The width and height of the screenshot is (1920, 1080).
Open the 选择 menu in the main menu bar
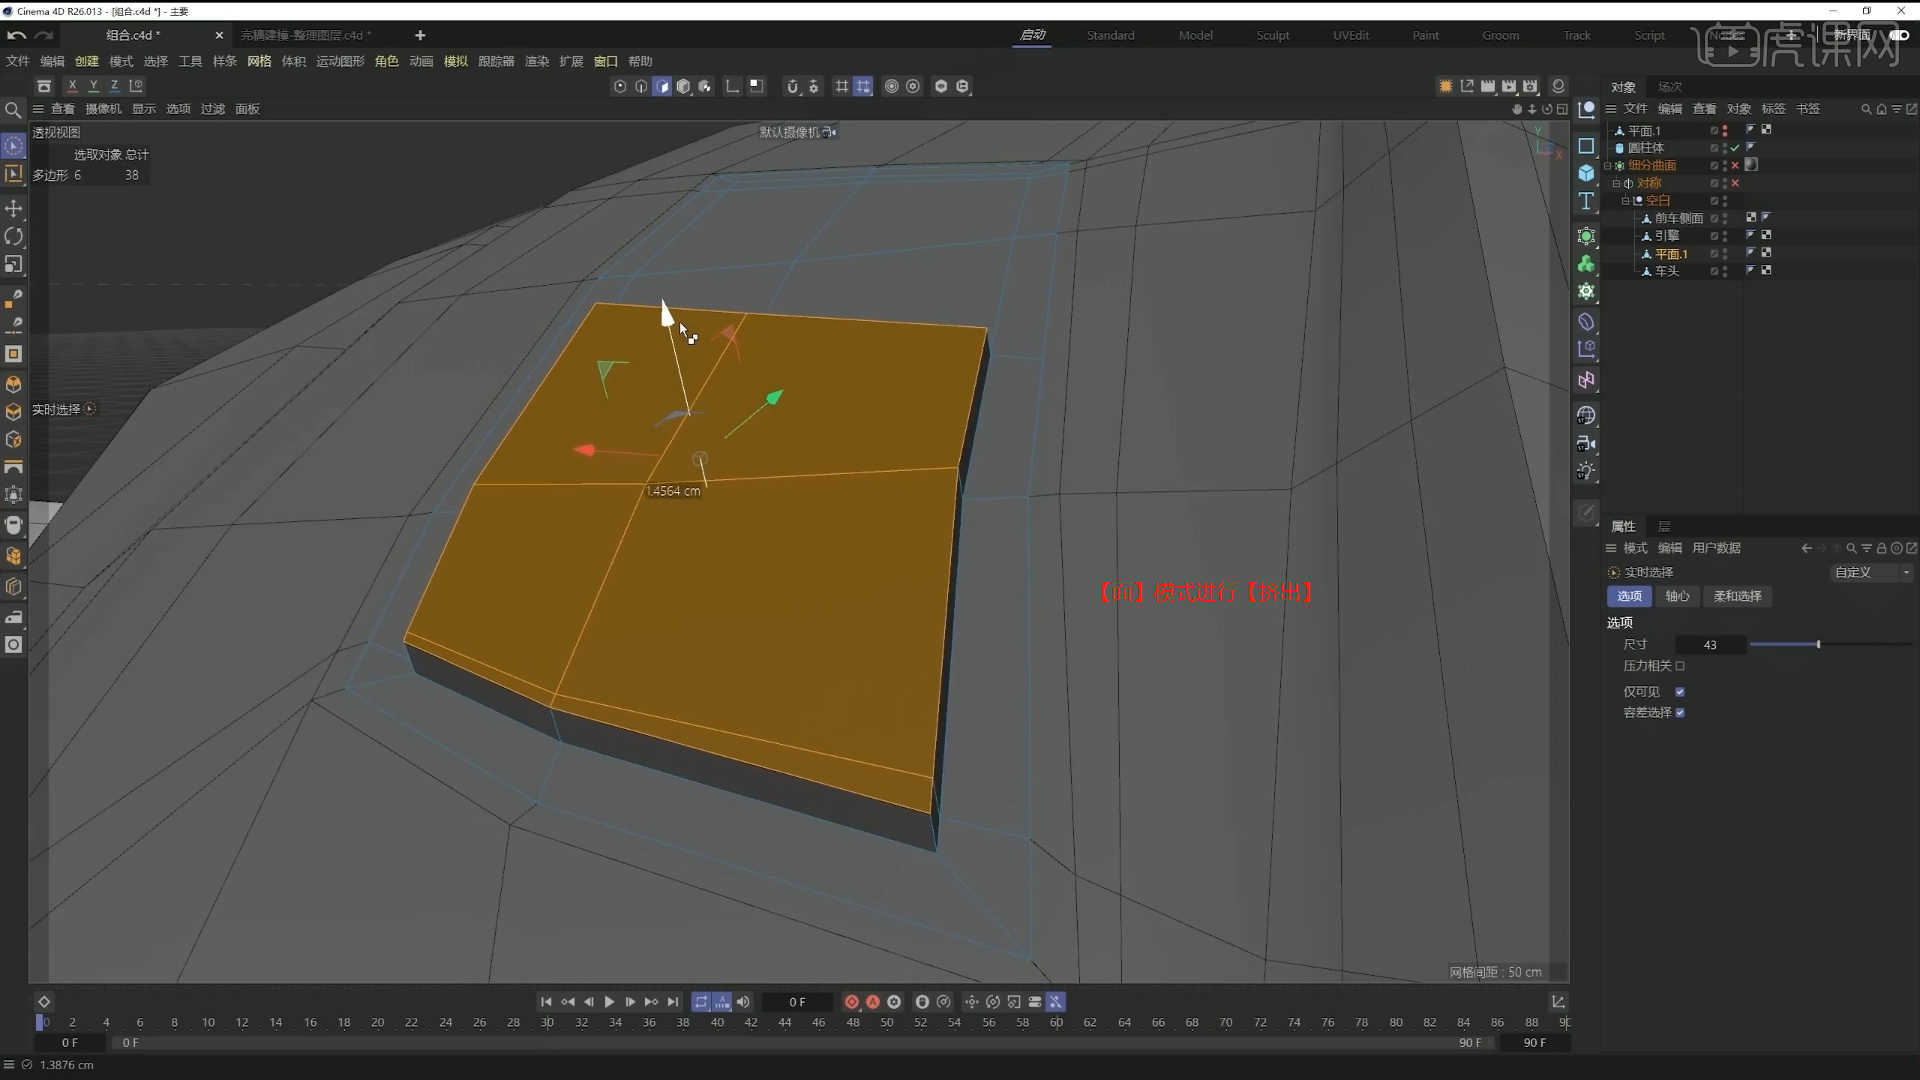tap(155, 61)
